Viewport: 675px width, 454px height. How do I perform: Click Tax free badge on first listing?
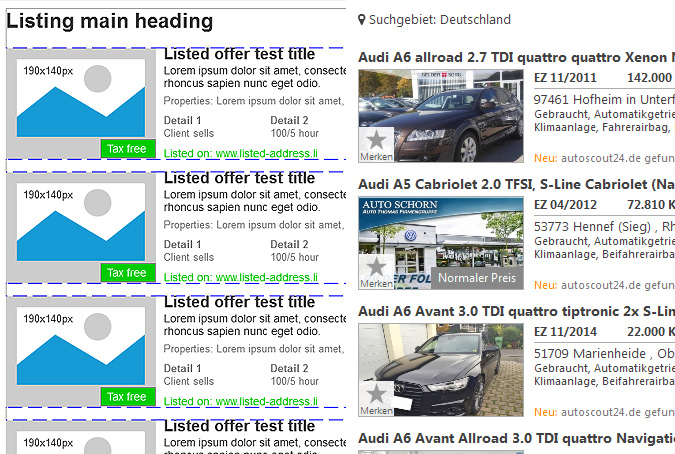[x=127, y=149]
